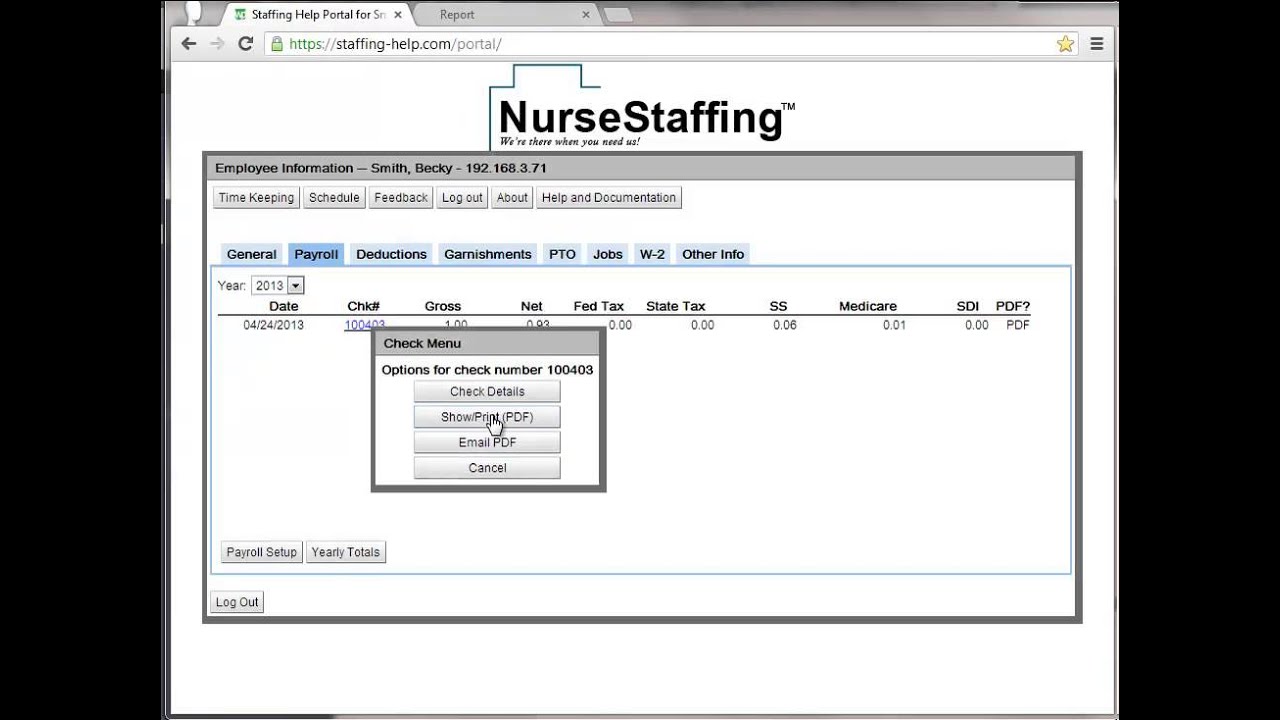Click the Medicare value 0.01
The image size is (1280, 720).
pyautogui.click(x=894, y=325)
